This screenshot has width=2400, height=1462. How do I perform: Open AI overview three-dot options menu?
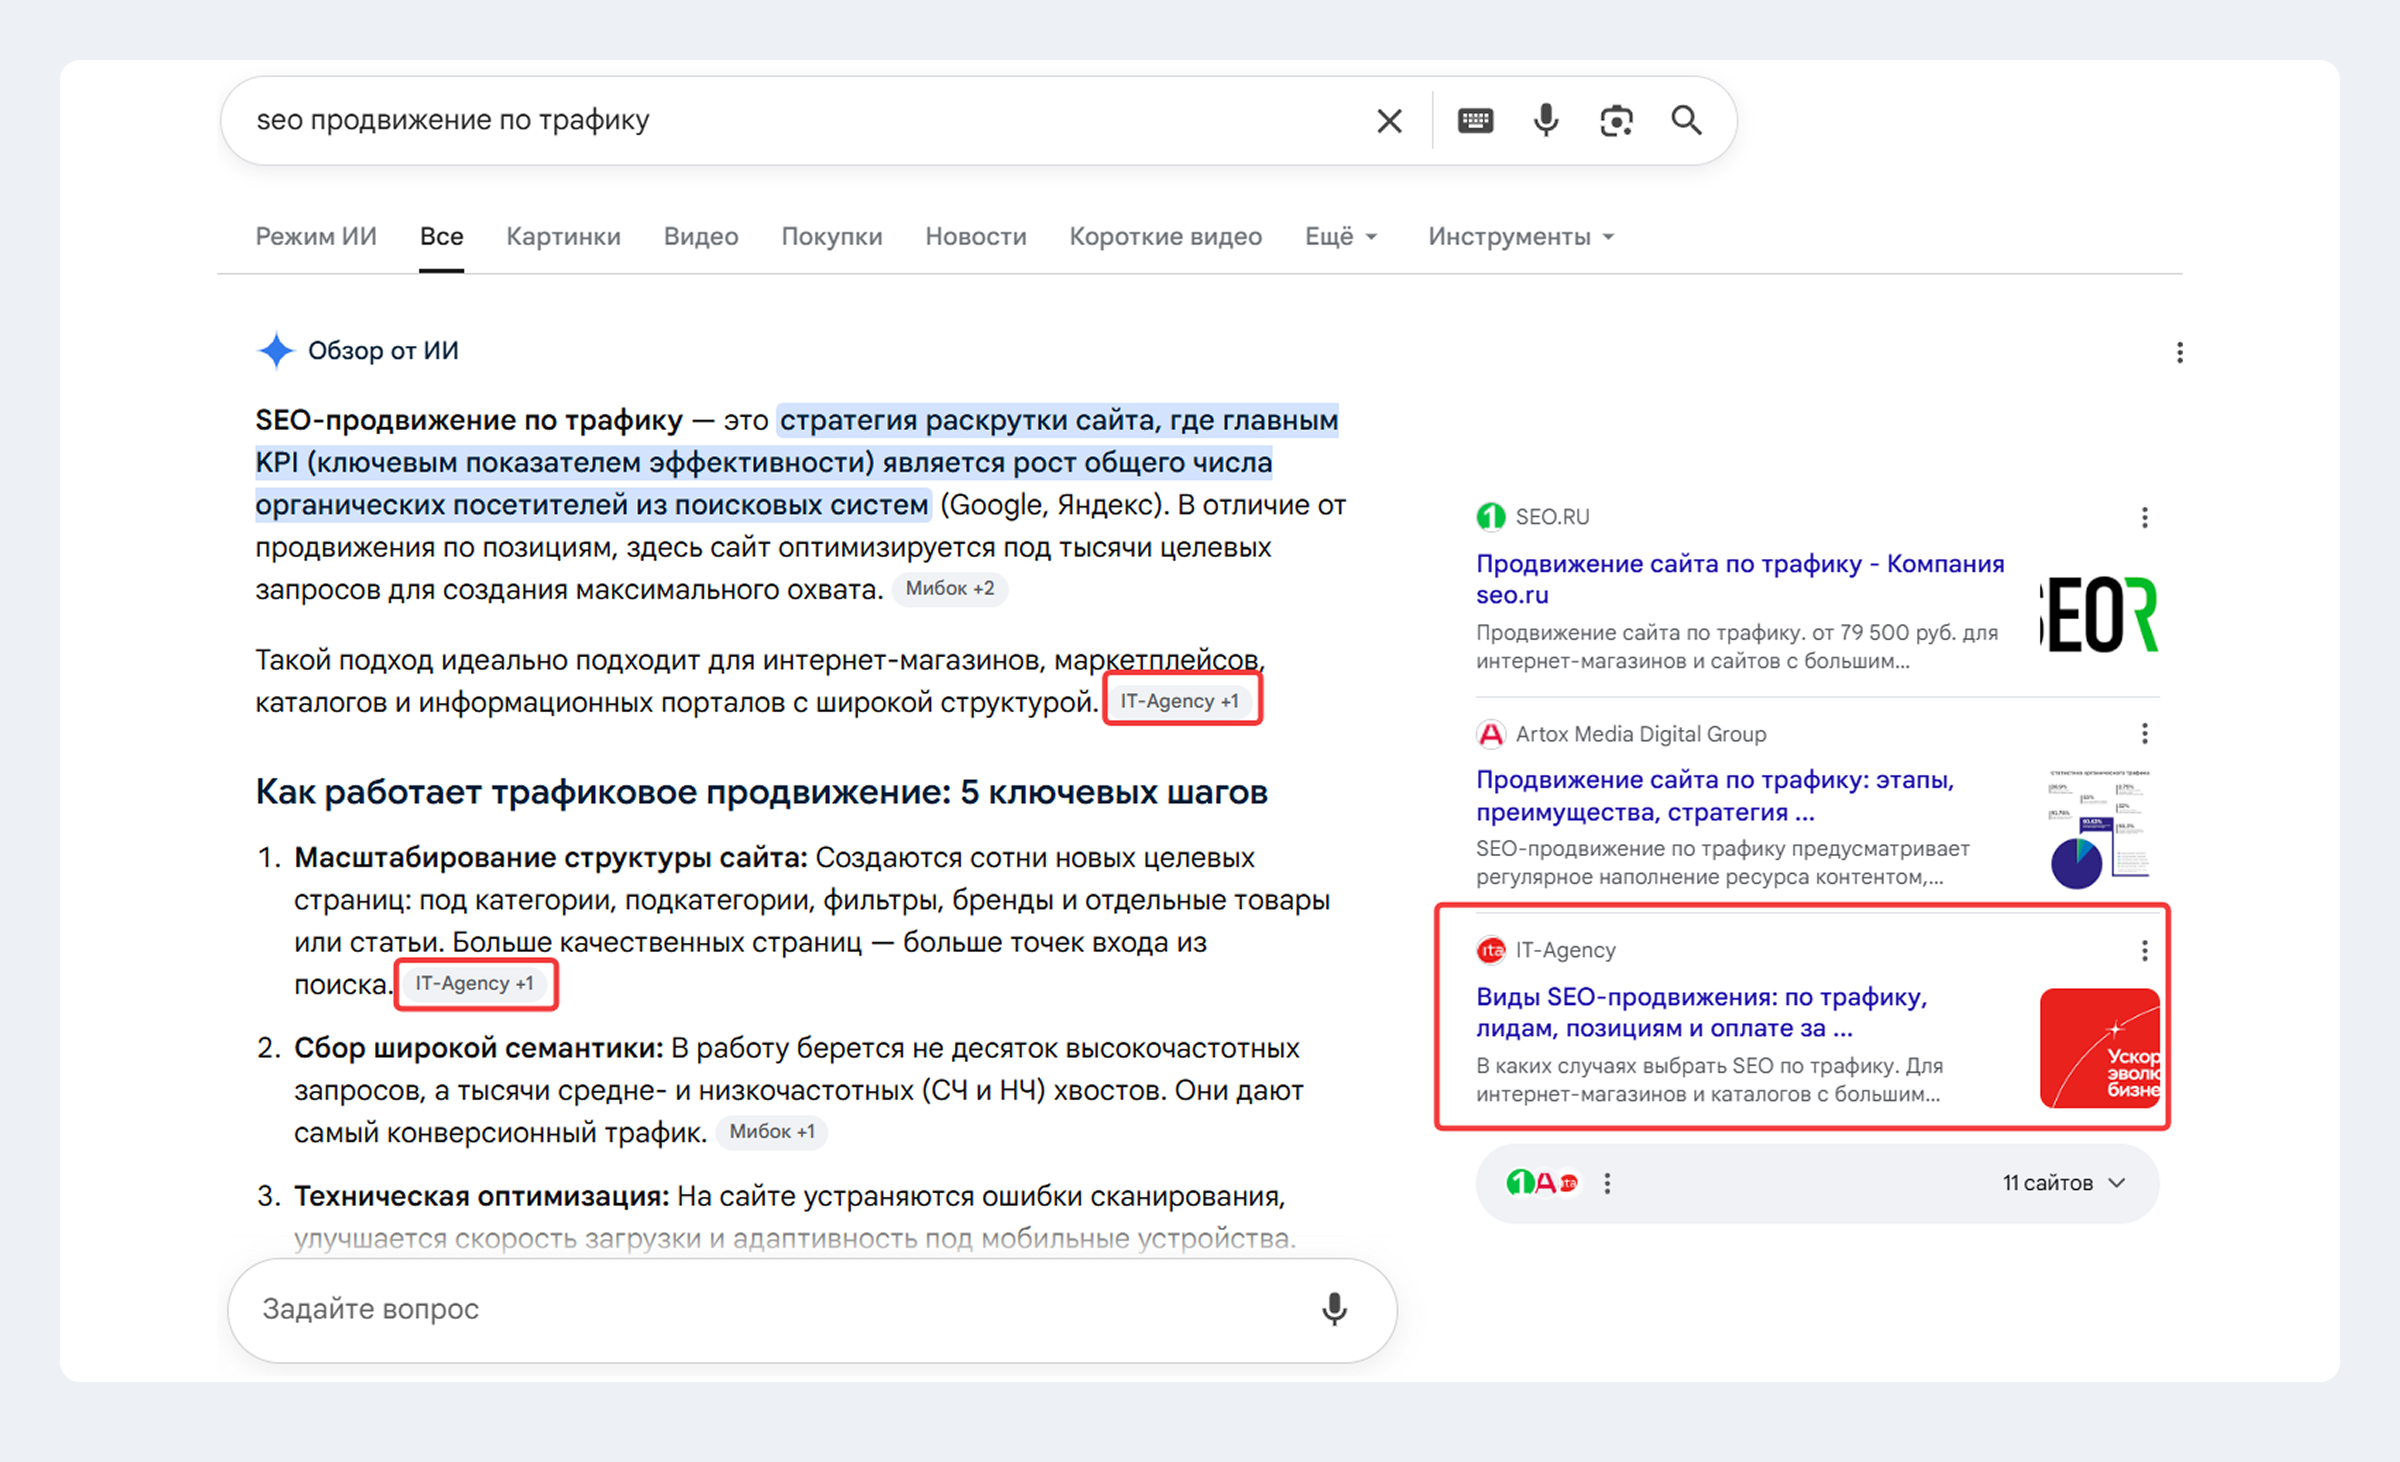(2180, 352)
